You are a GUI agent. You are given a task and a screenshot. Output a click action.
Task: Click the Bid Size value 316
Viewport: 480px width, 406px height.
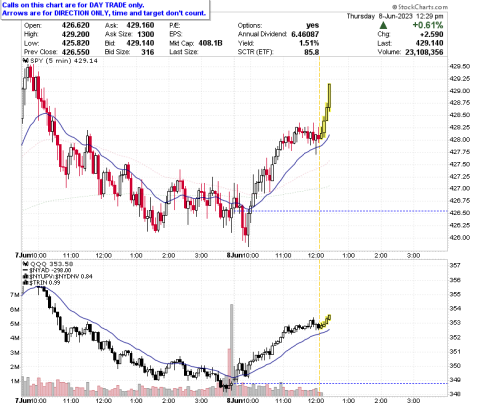pos(148,52)
